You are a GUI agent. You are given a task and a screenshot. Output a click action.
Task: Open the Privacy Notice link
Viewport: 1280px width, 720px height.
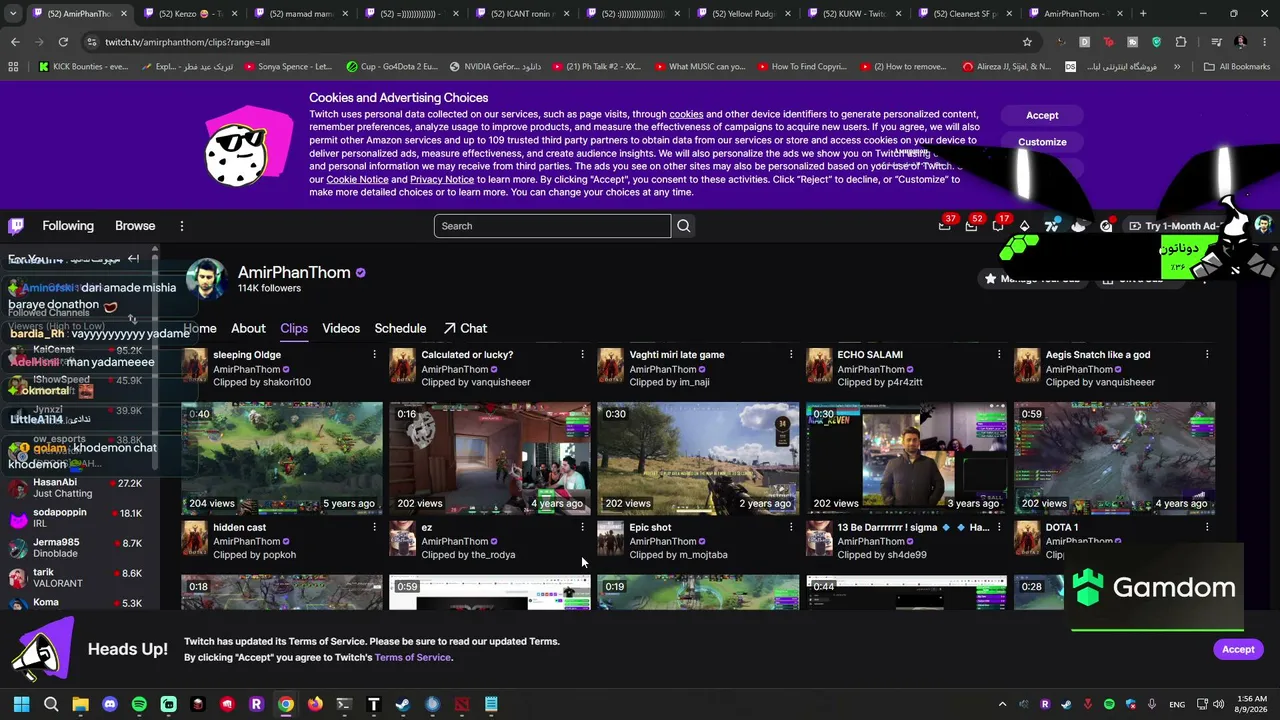pos(442,179)
